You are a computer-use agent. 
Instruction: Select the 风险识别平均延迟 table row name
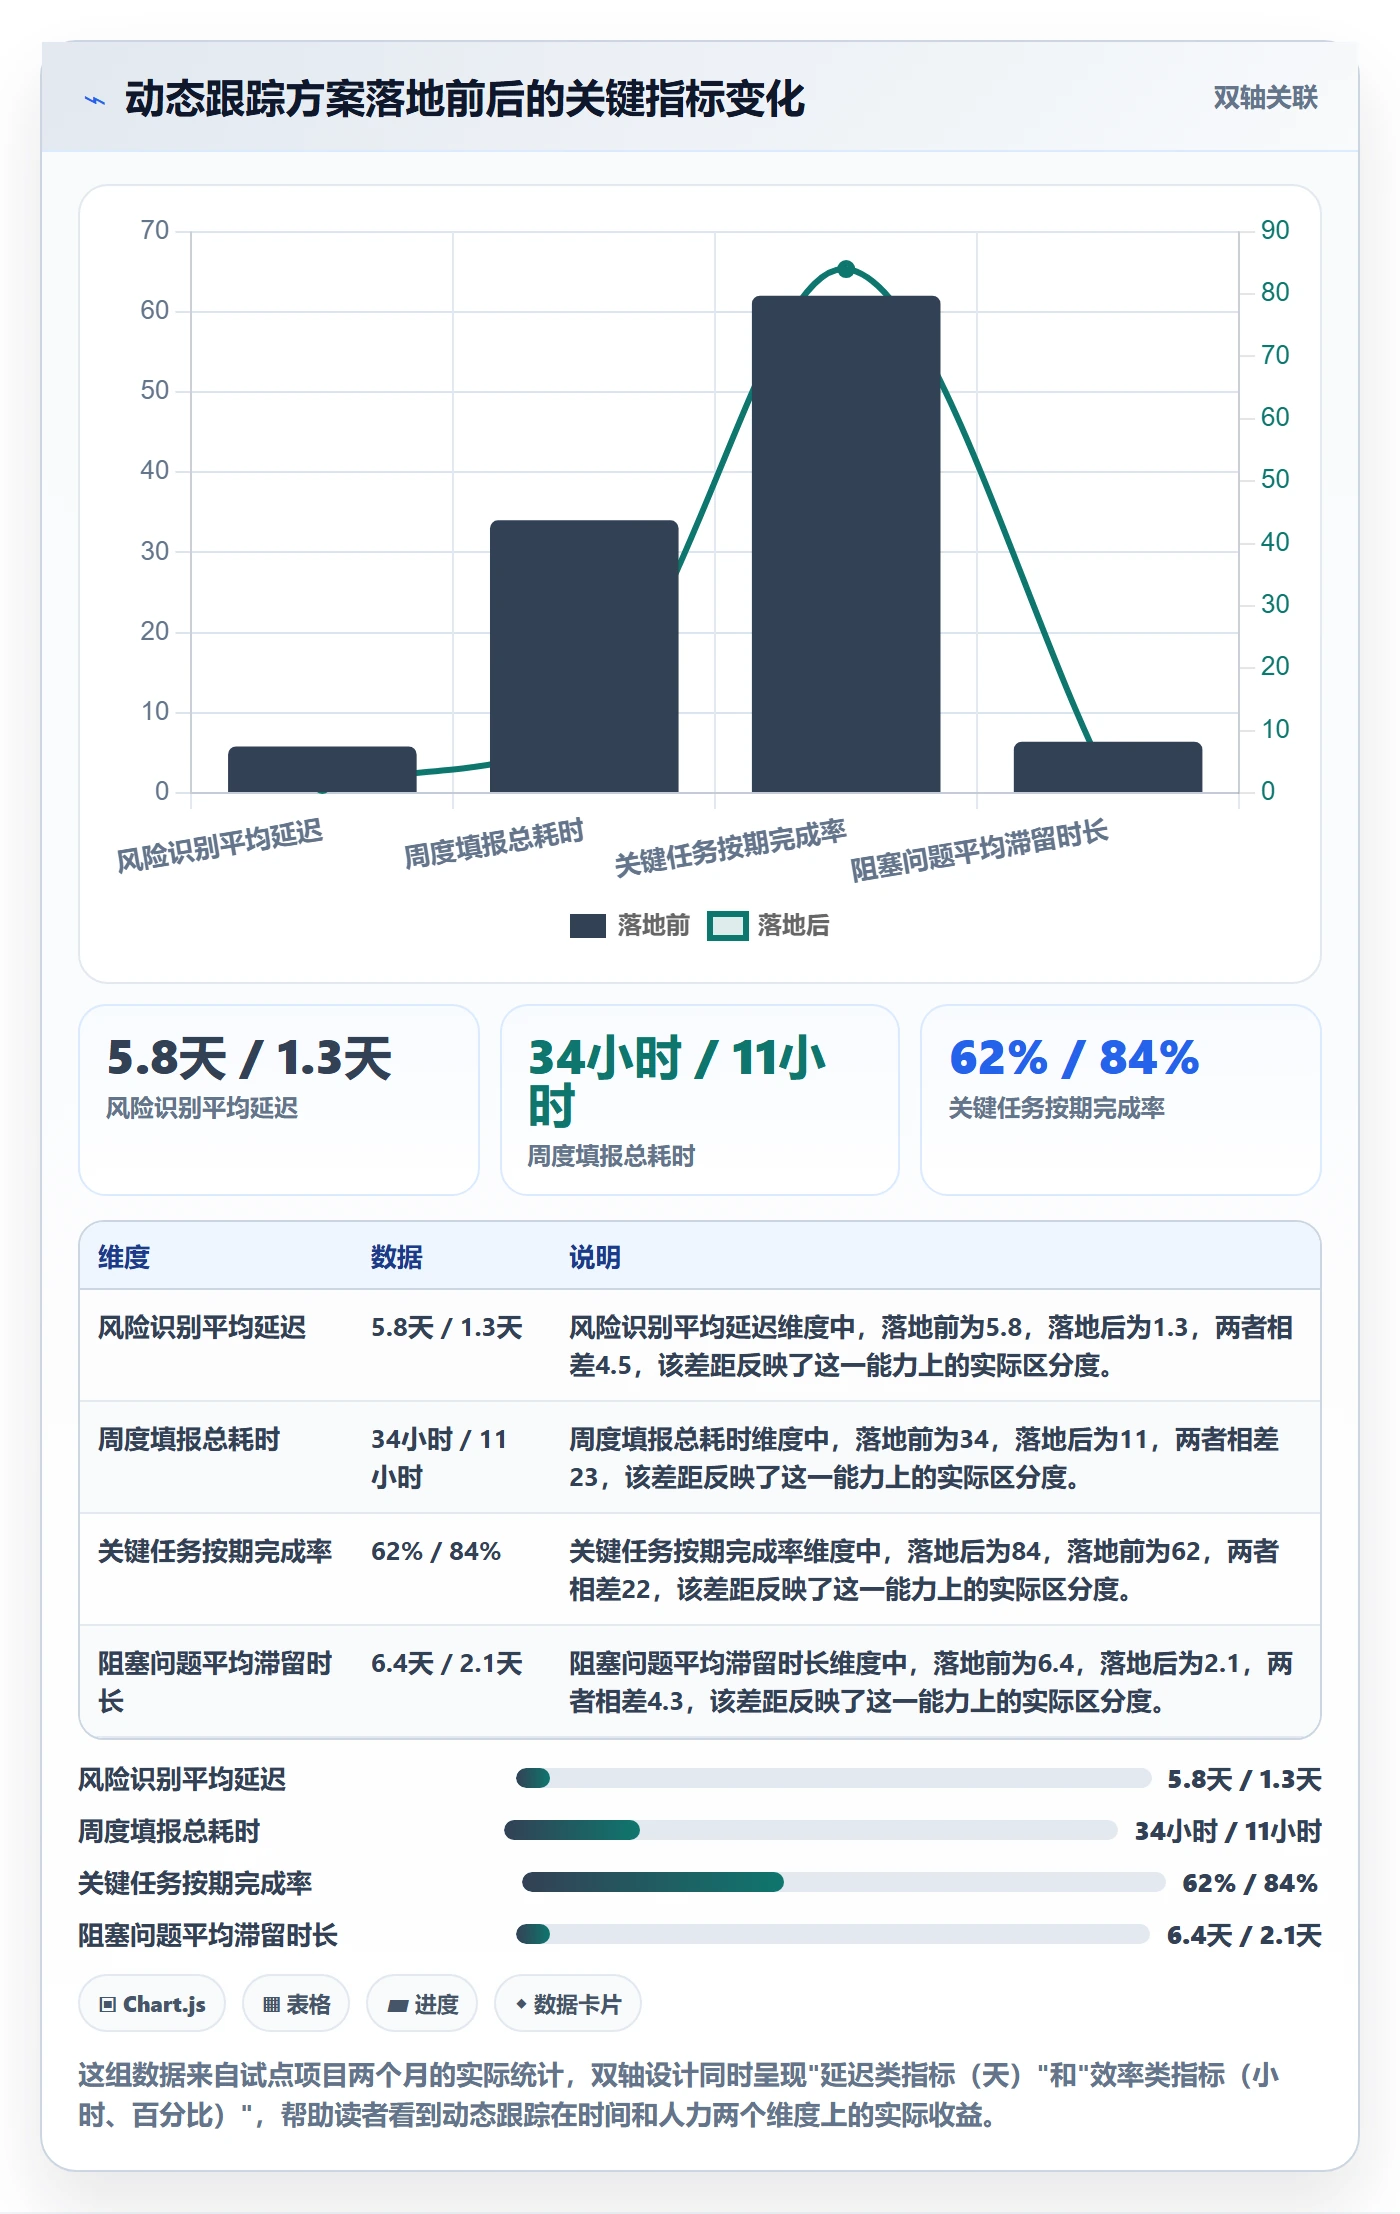(202, 1327)
